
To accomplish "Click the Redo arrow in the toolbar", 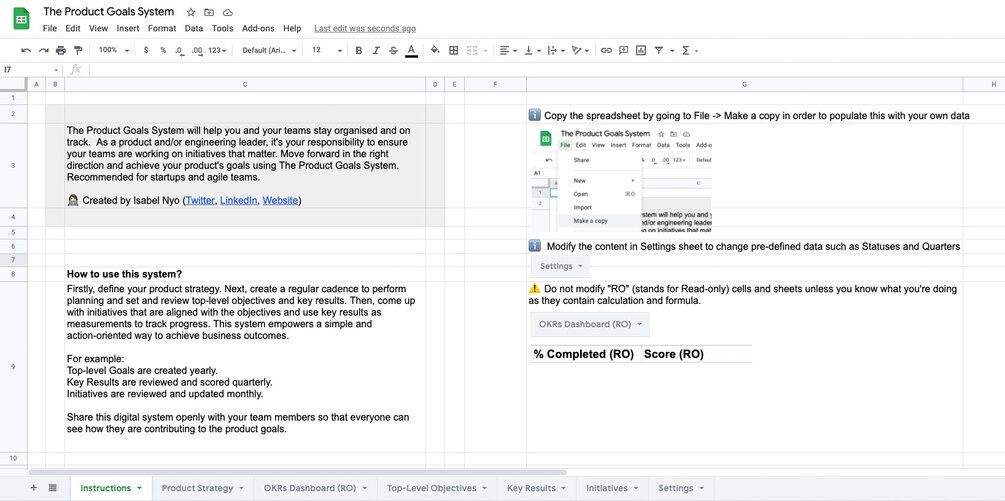I will coord(44,50).
